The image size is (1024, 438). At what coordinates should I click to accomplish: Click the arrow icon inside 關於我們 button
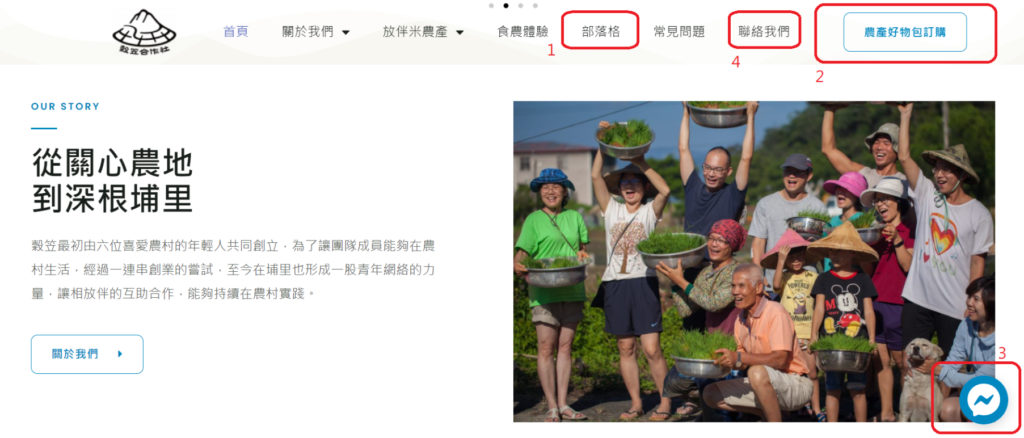click(120, 354)
